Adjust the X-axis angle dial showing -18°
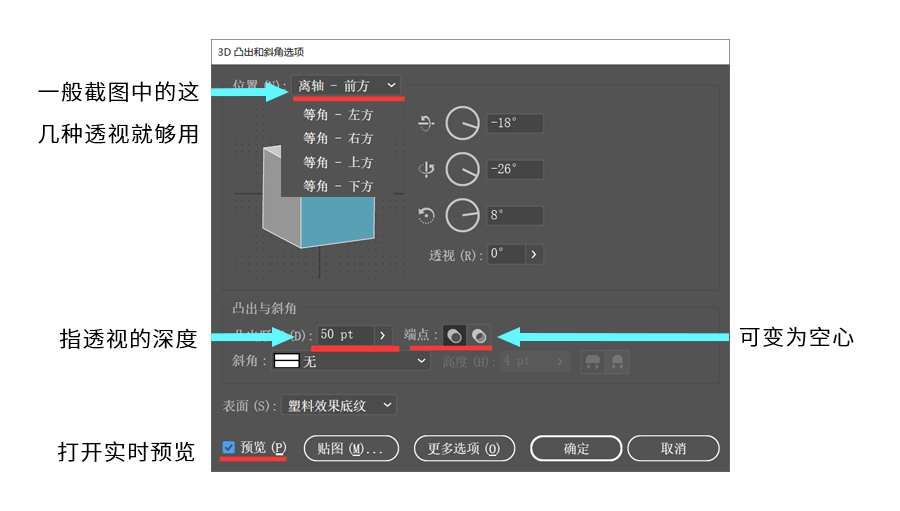The width and height of the screenshot is (900, 511). pyautogui.click(x=463, y=123)
